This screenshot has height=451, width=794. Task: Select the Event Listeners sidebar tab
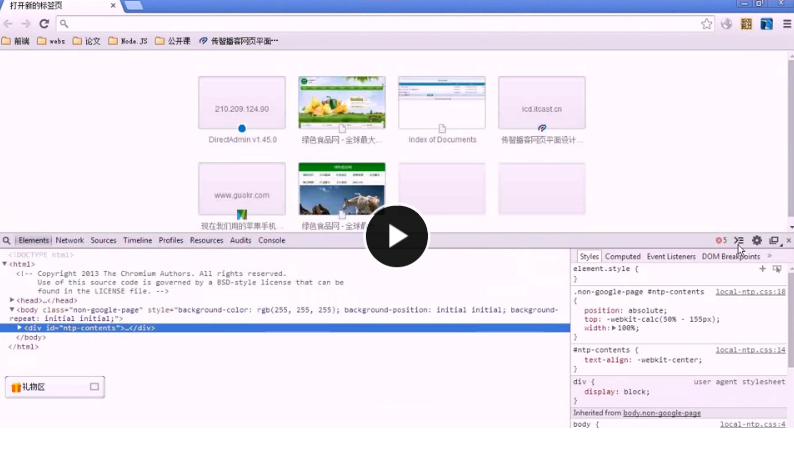click(x=671, y=257)
